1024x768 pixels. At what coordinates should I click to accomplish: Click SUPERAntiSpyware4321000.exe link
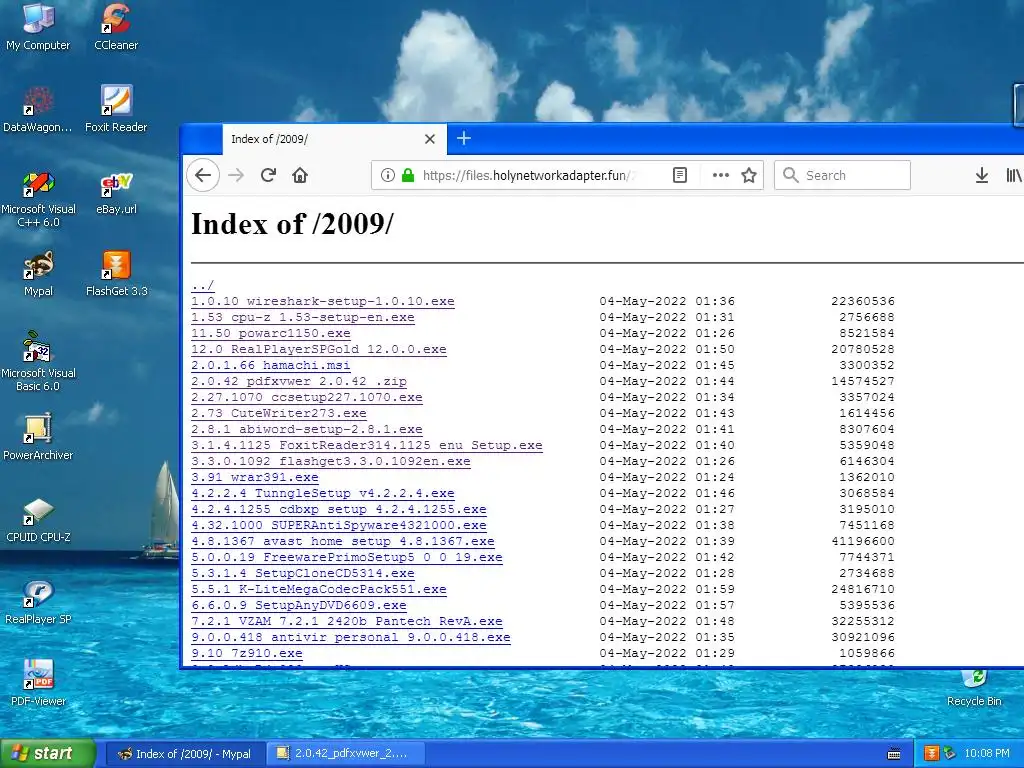coord(338,525)
